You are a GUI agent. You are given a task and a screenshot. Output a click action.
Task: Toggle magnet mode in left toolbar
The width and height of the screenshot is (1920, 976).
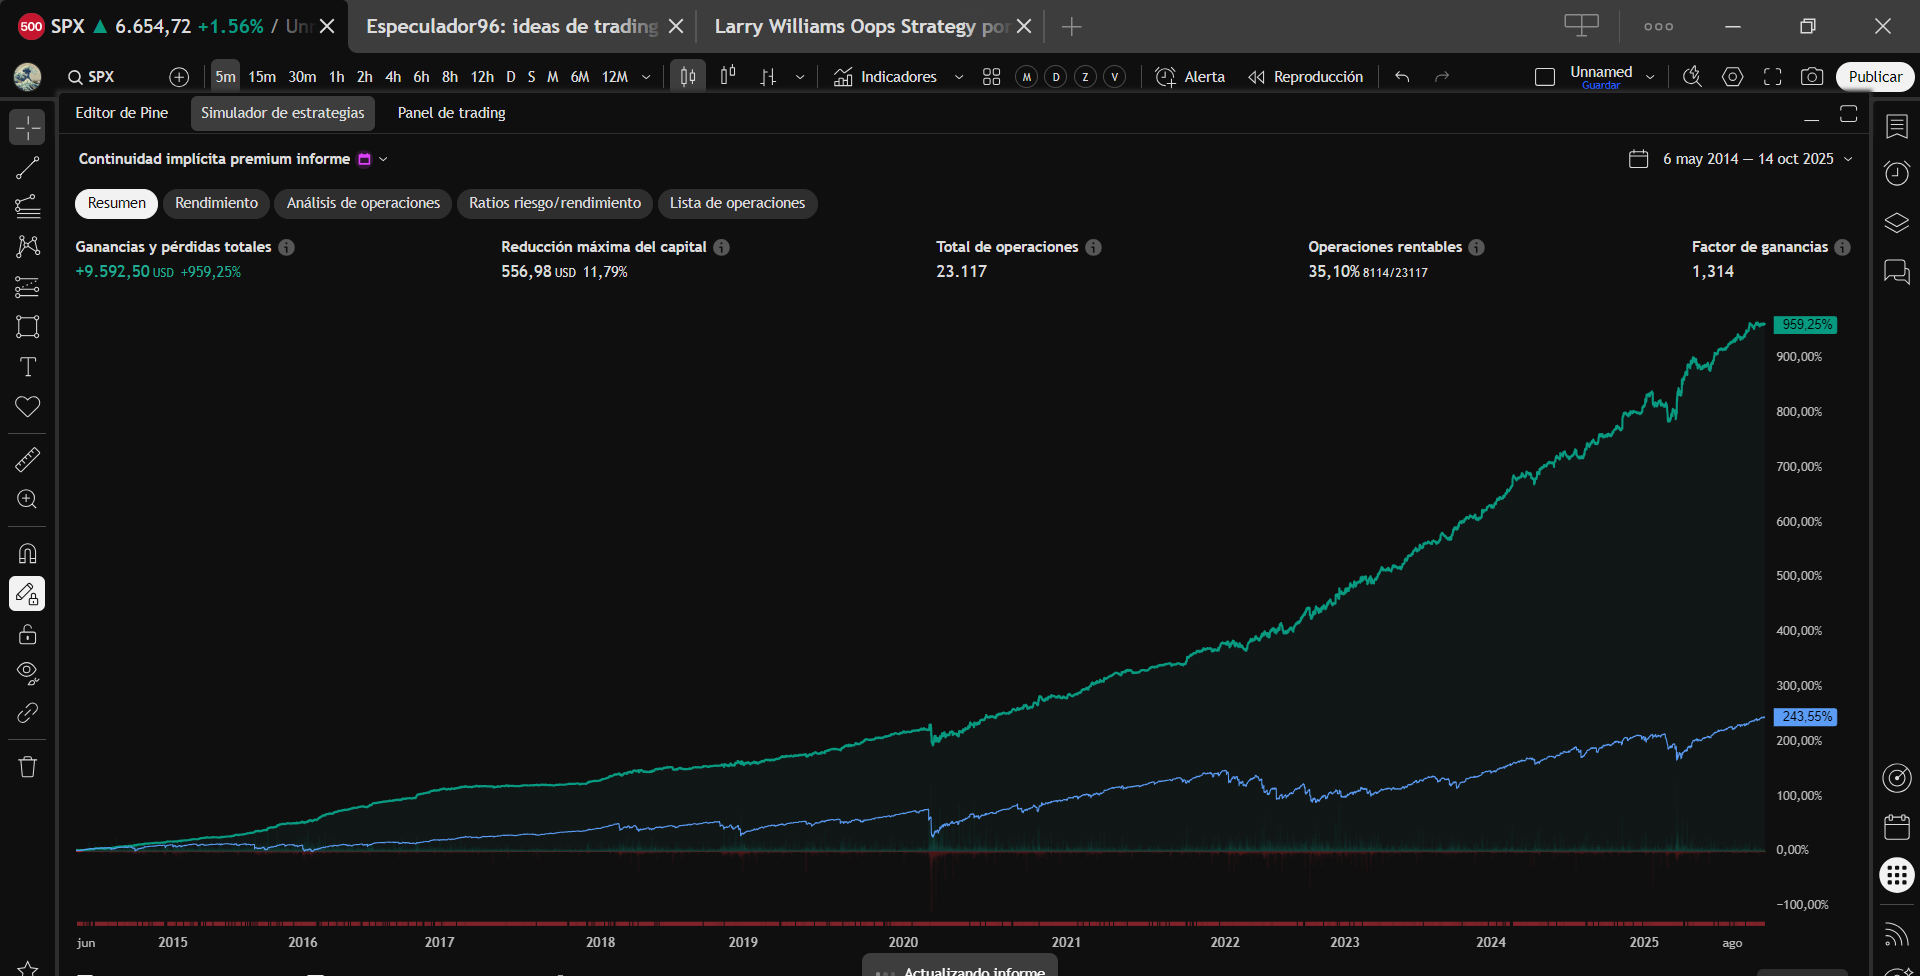27,553
